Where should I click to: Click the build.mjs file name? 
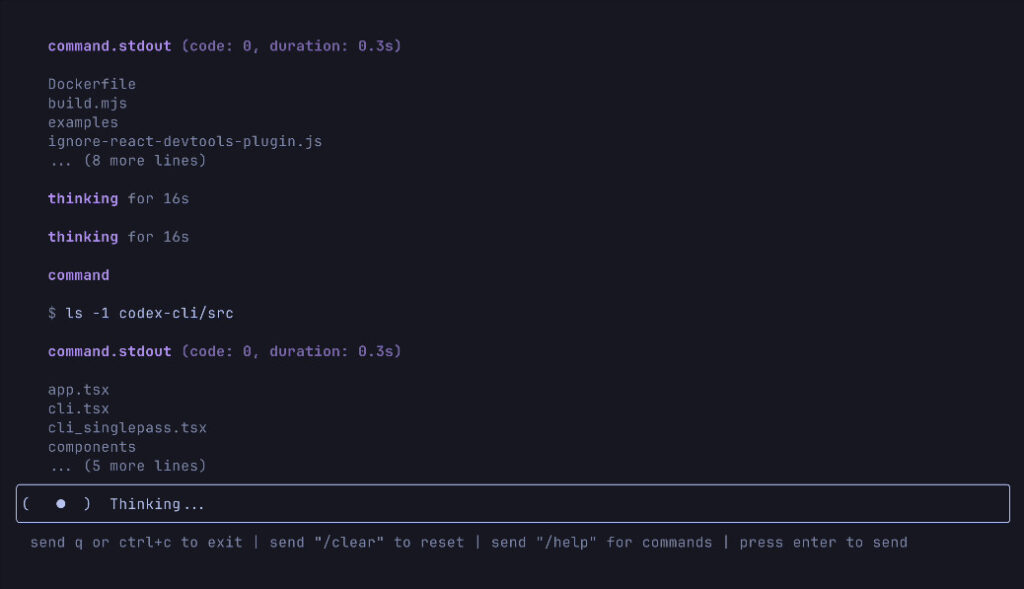88,103
